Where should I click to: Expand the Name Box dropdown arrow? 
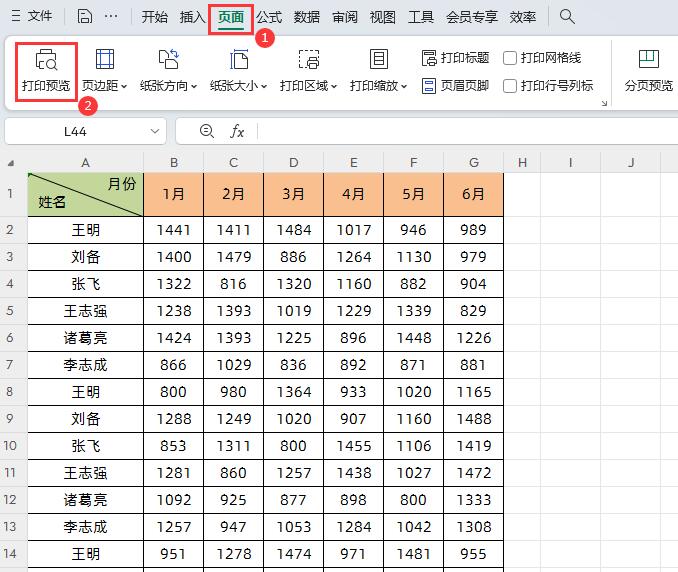(x=155, y=131)
